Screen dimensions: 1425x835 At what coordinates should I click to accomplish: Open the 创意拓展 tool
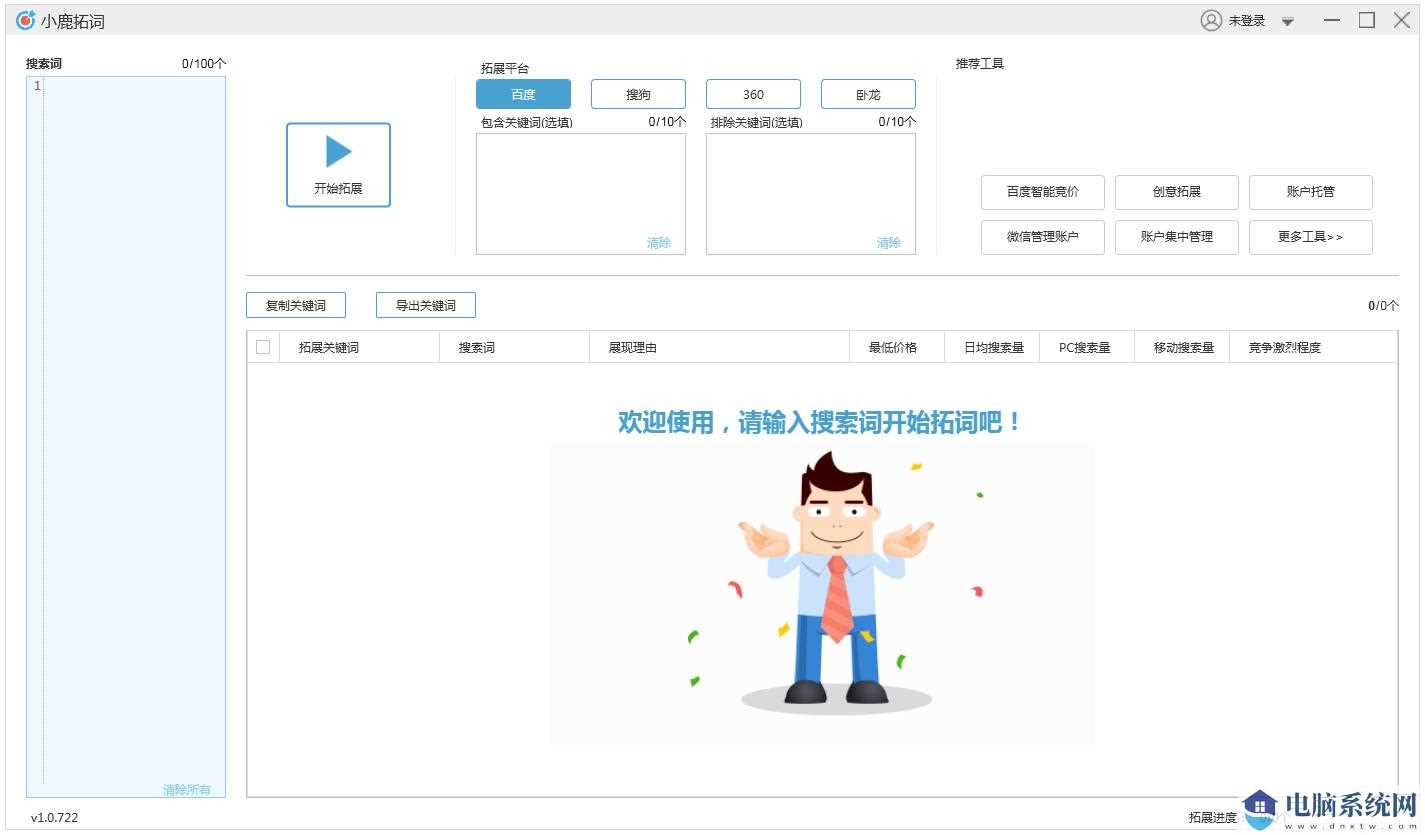[x=1177, y=192]
